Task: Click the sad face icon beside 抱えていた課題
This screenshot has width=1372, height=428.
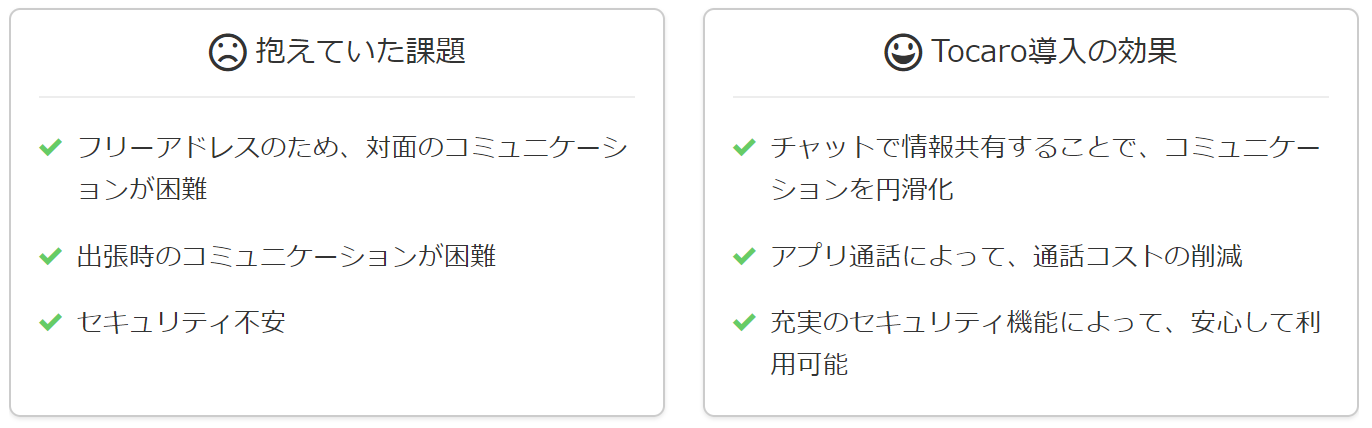Action: tap(228, 53)
